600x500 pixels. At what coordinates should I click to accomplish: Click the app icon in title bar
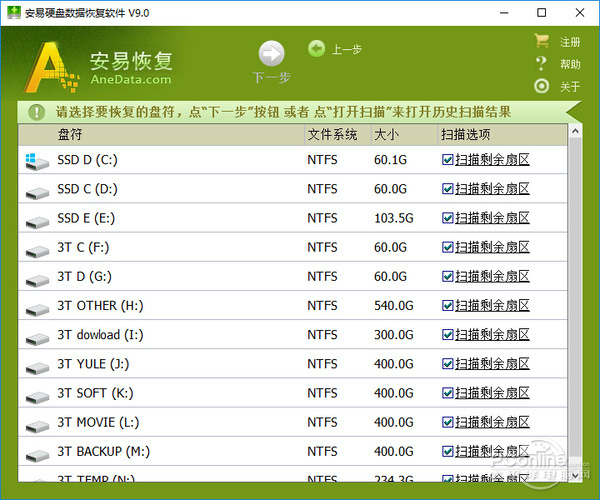[14, 13]
